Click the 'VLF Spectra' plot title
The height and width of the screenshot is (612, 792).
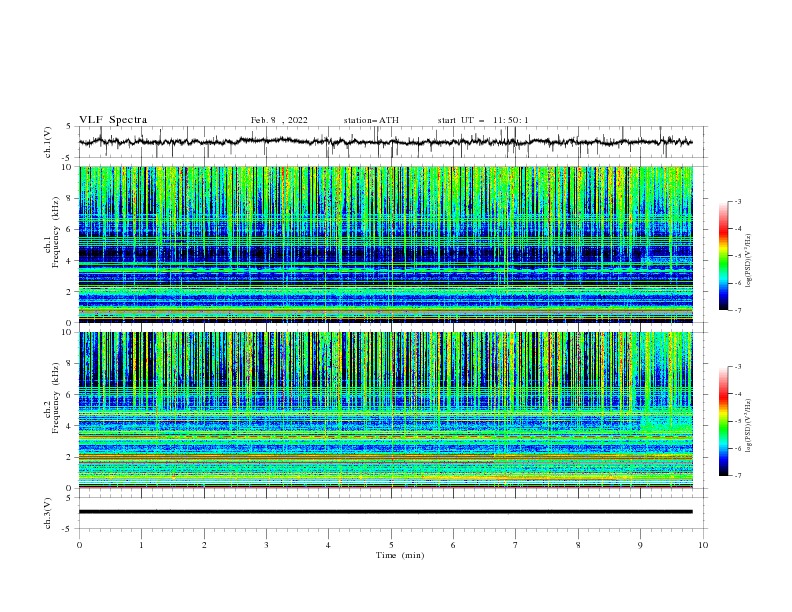point(113,120)
